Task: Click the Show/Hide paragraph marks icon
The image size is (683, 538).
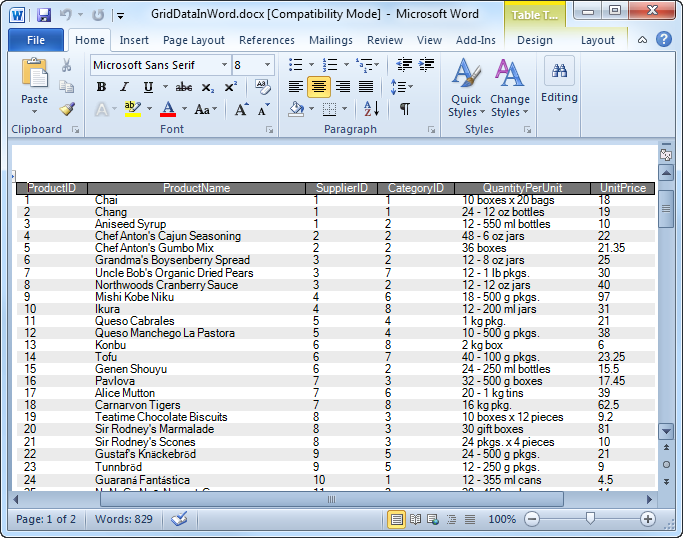Action: pos(404,110)
